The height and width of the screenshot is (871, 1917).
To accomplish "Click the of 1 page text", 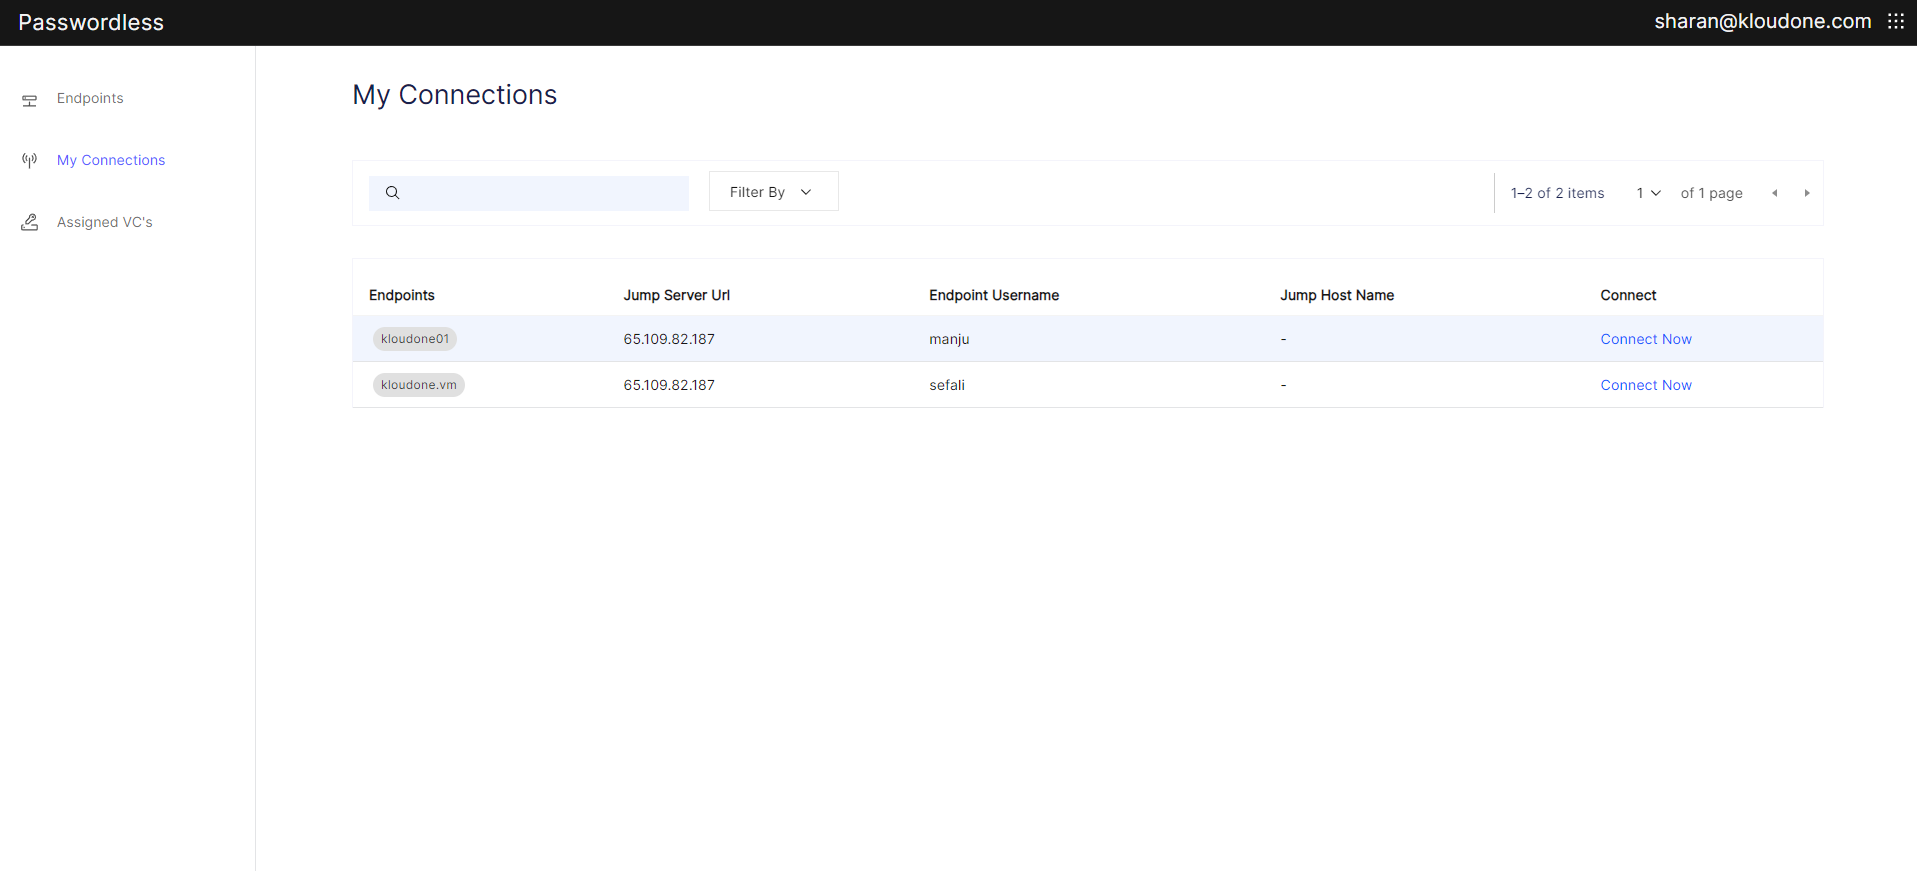I will 1712,193.
